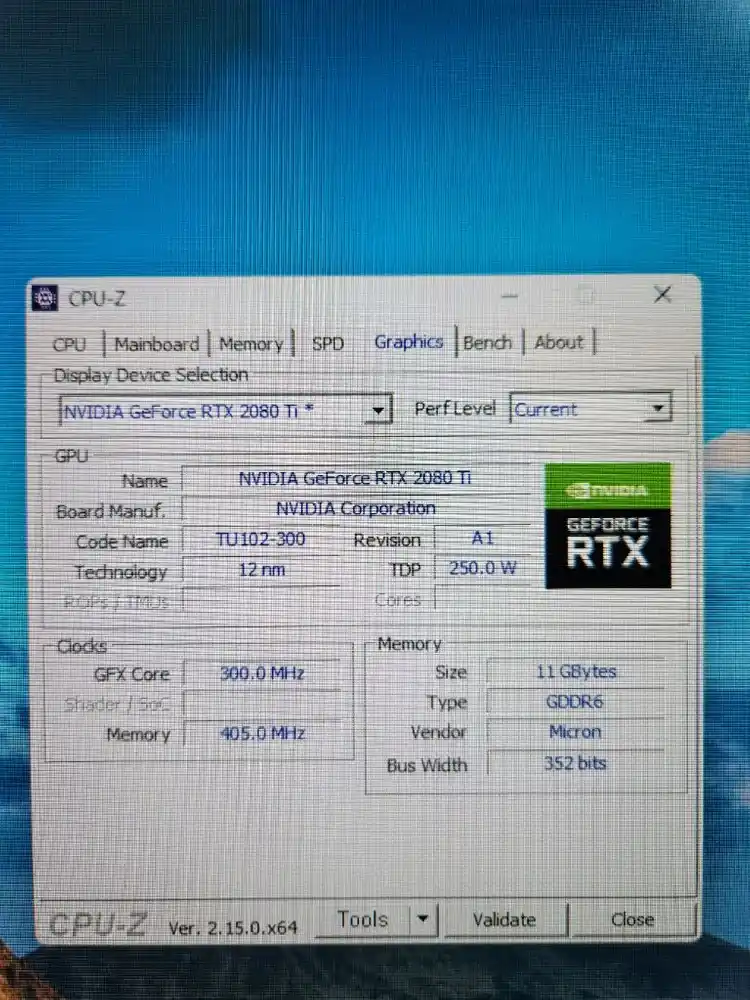Open the Display Device Selection dropdown arrow
This screenshot has height=1000, width=750.
pyautogui.click(x=378, y=409)
